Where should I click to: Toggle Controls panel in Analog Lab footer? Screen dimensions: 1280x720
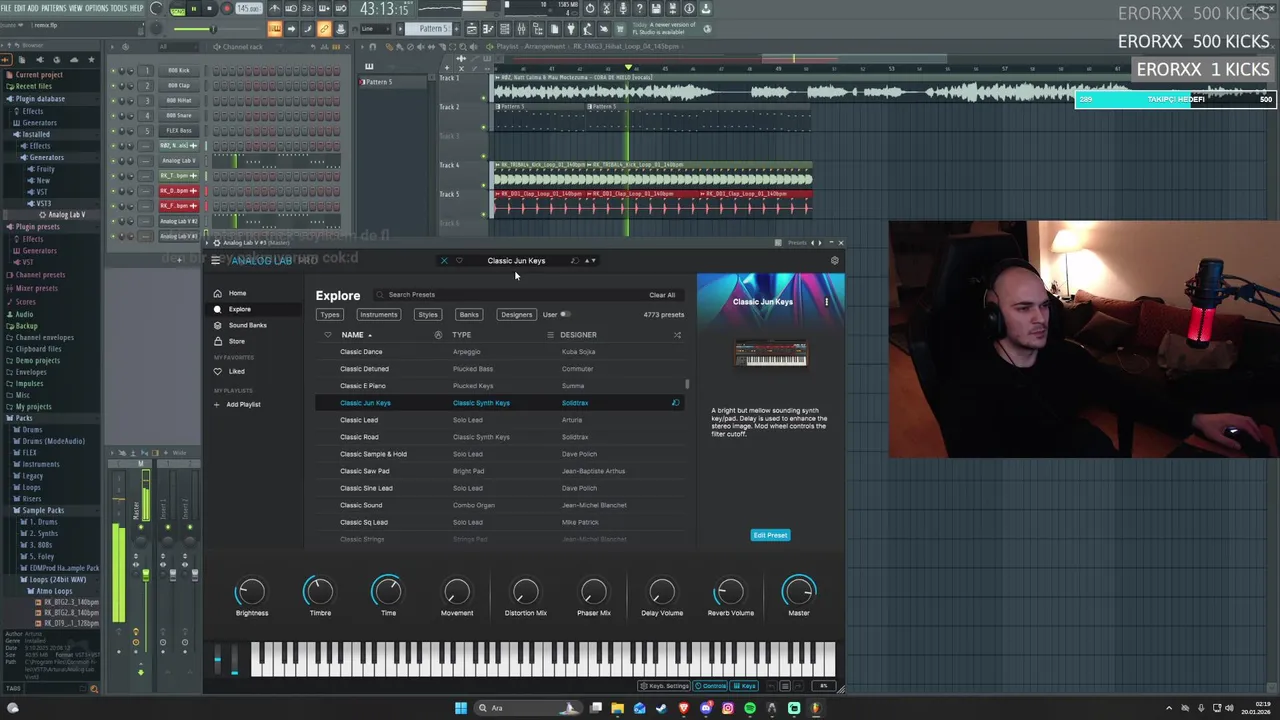click(x=711, y=686)
